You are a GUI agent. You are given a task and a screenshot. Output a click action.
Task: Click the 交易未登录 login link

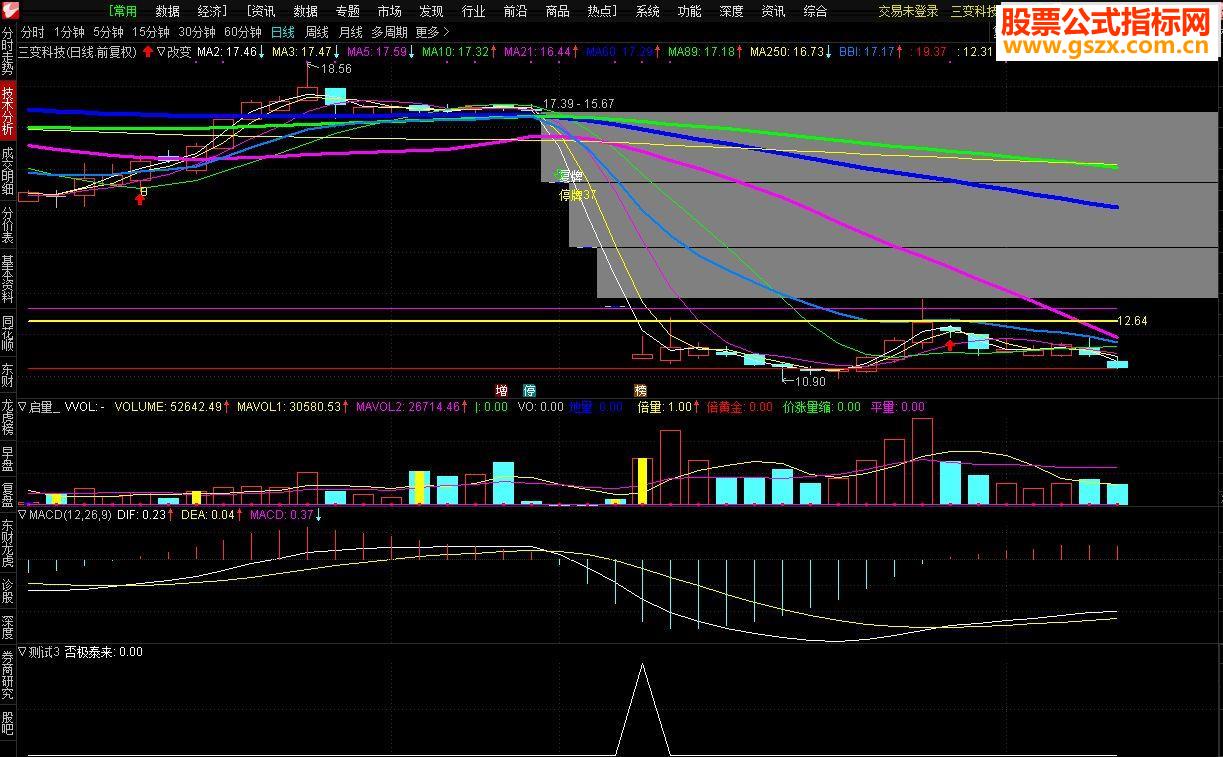point(908,11)
